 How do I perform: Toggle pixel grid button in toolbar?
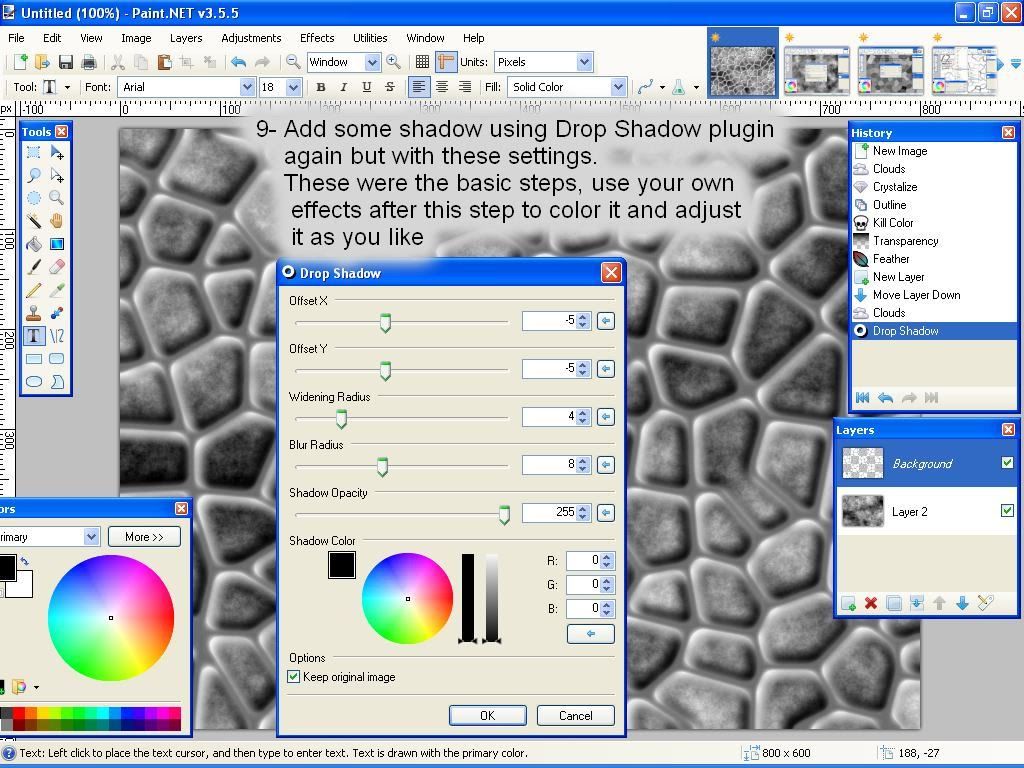click(423, 62)
